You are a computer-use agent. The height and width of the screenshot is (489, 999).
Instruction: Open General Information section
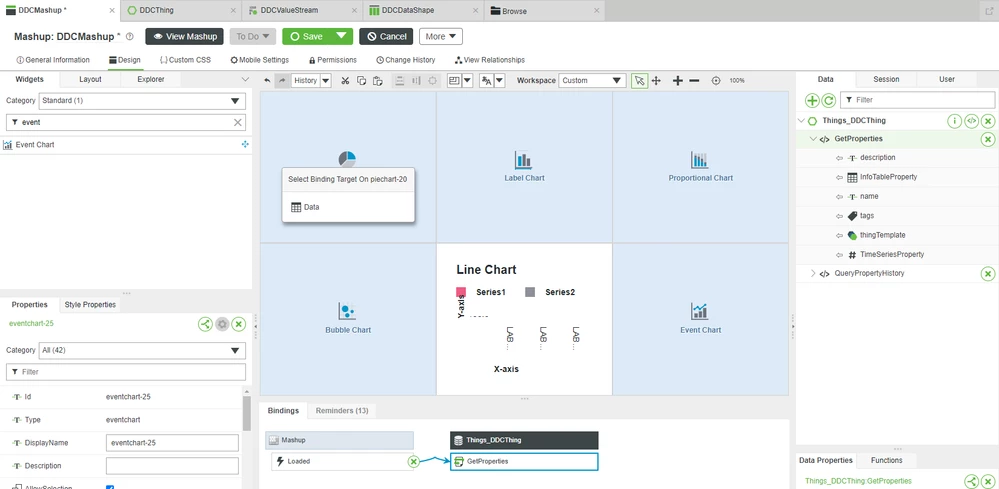tap(53, 60)
